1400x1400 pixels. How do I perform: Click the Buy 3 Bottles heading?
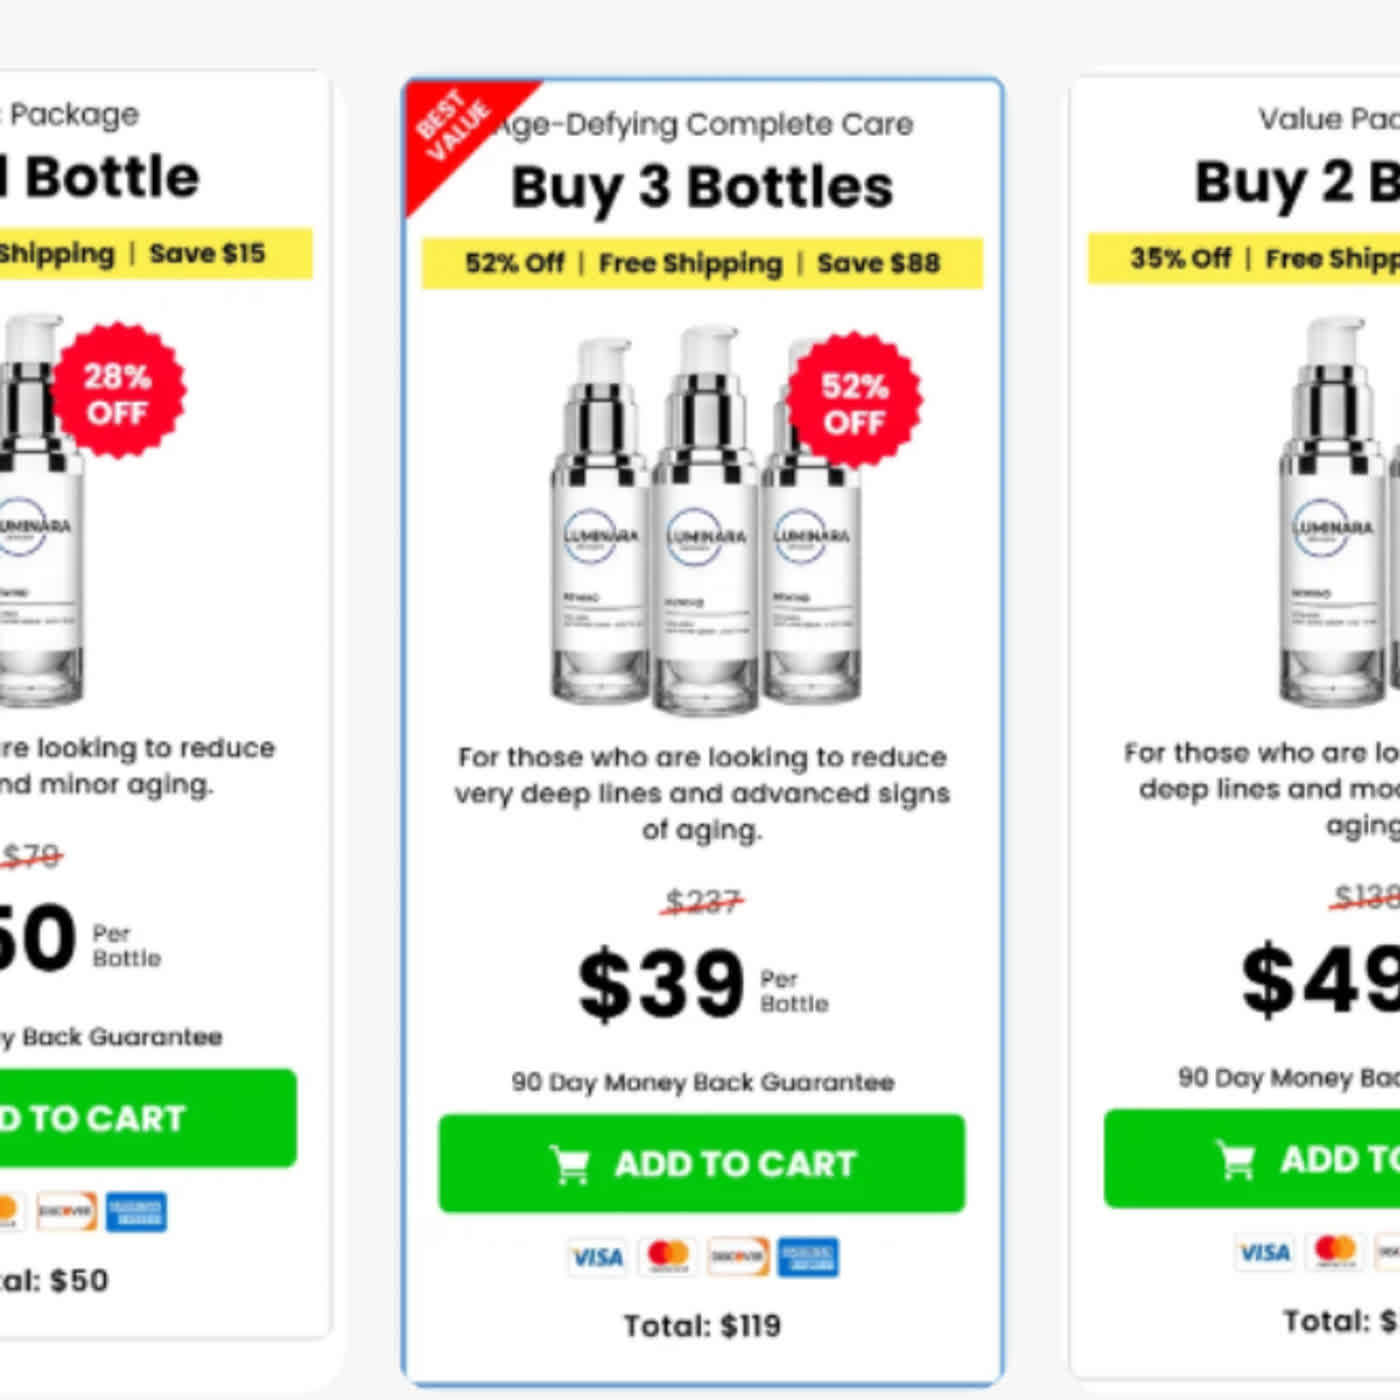click(702, 188)
